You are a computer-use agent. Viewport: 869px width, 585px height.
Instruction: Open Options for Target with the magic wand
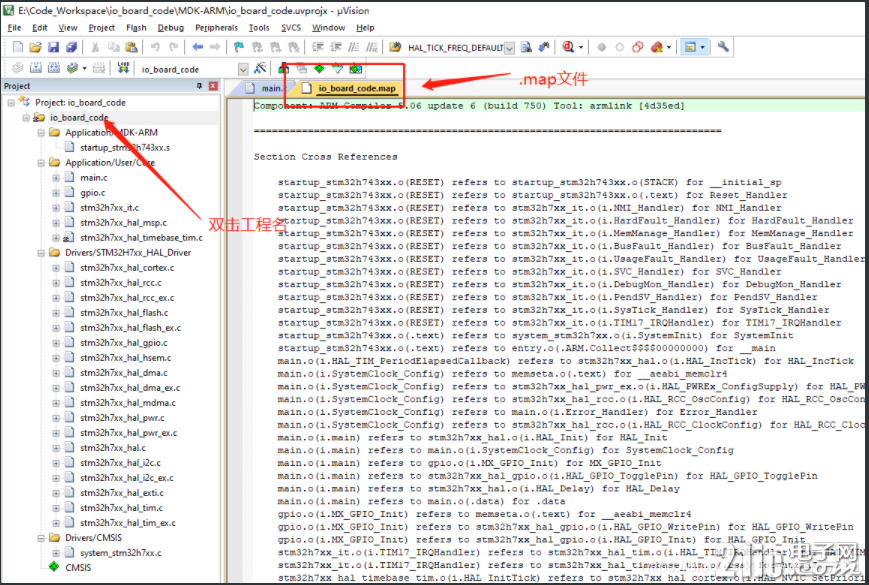(259, 69)
